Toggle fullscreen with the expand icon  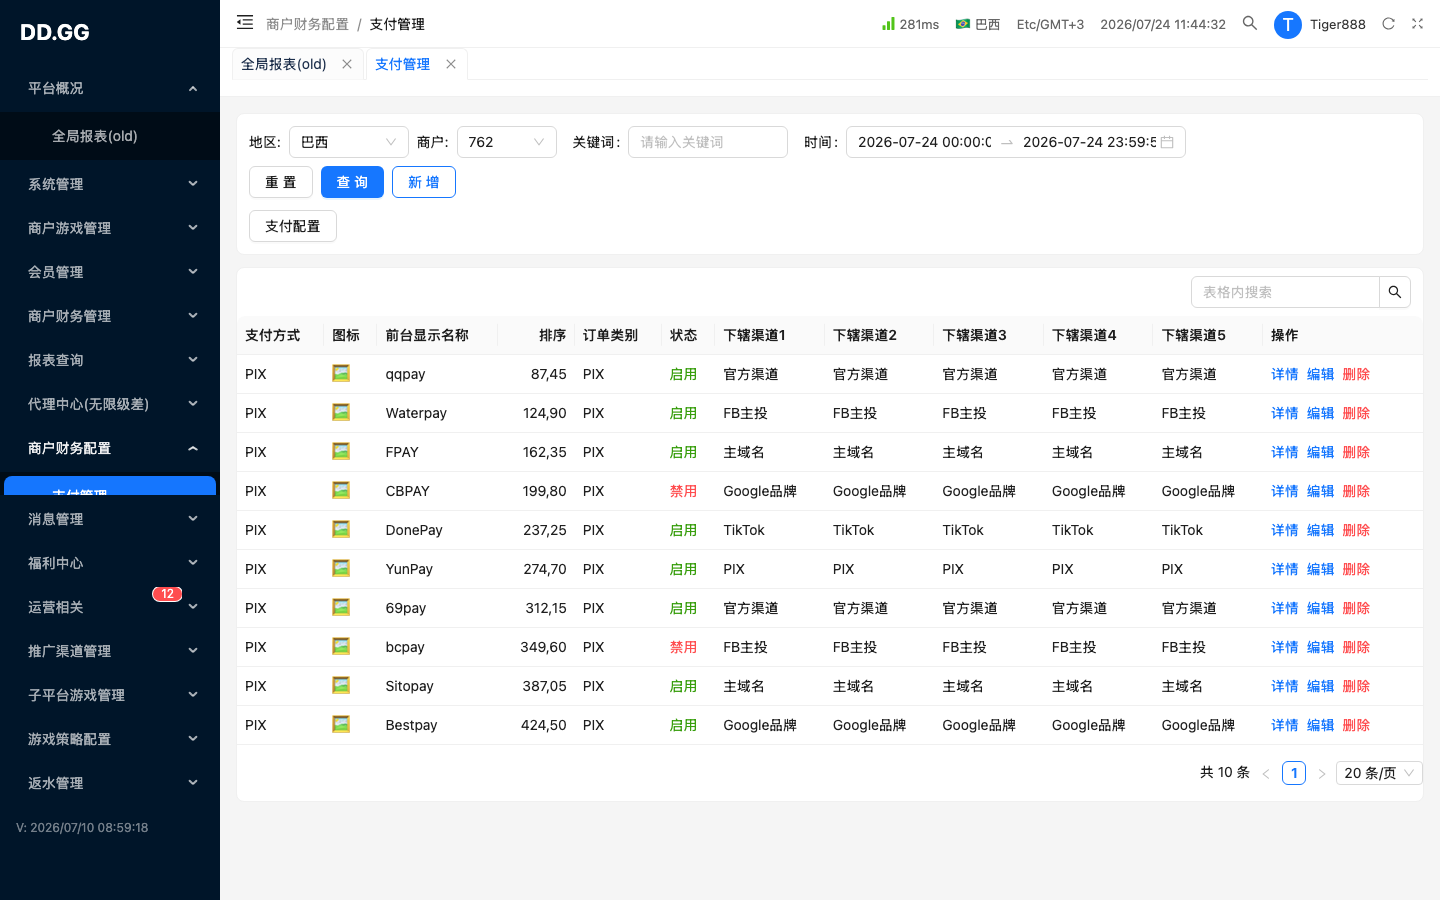tap(1417, 24)
